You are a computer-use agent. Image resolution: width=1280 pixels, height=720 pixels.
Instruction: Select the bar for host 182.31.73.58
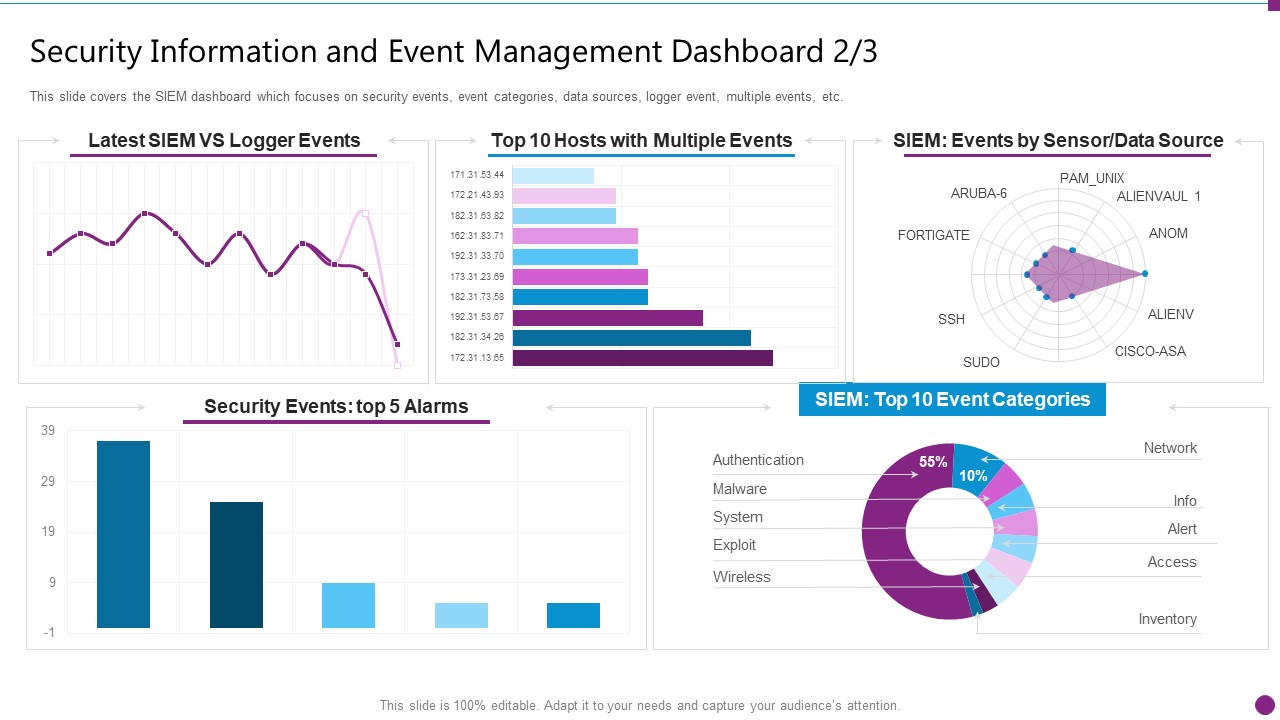pos(580,297)
